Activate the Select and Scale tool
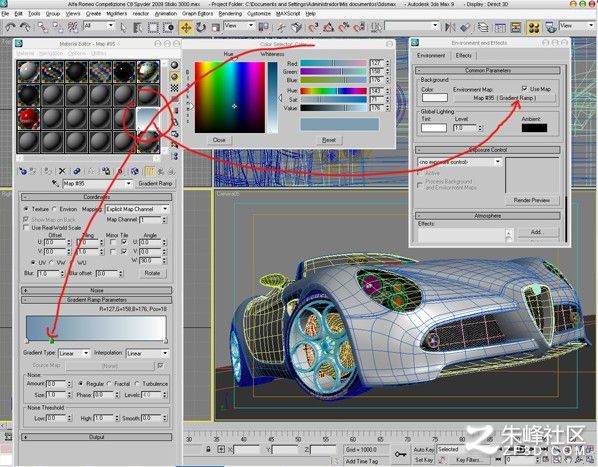598x467 pixels. [x=216, y=27]
